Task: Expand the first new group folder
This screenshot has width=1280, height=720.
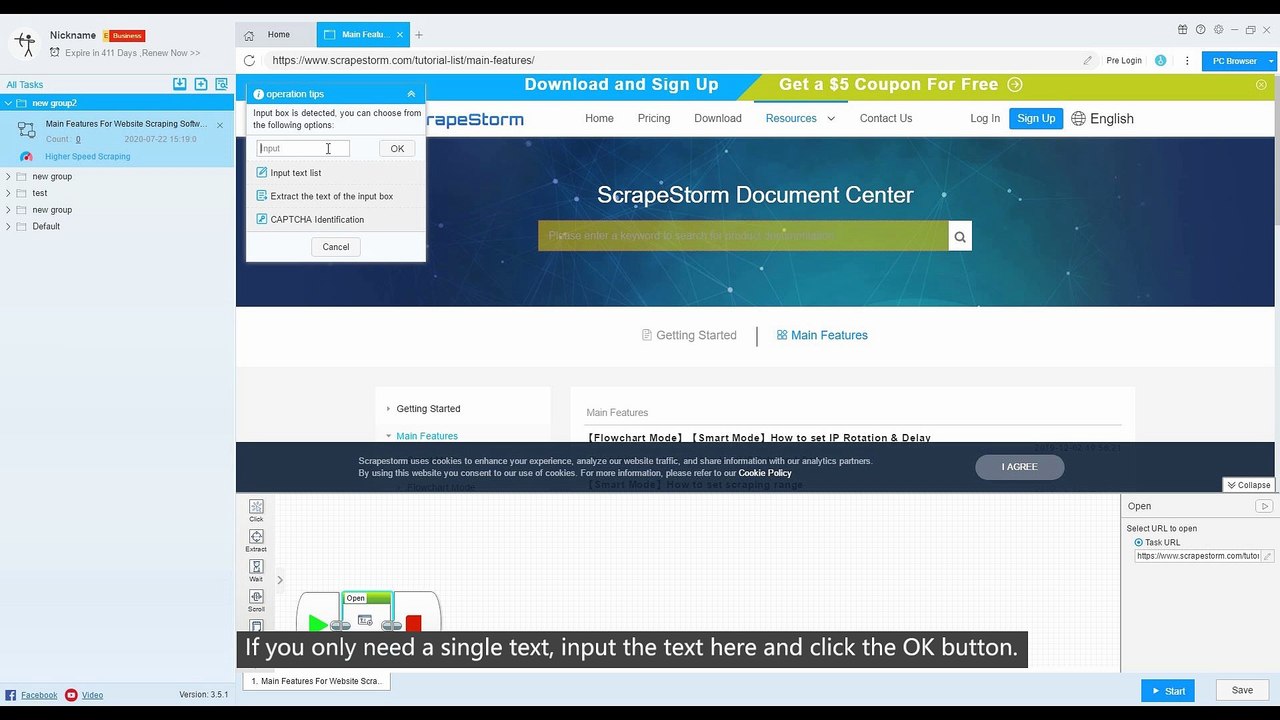Action: [x=9, y=177]
